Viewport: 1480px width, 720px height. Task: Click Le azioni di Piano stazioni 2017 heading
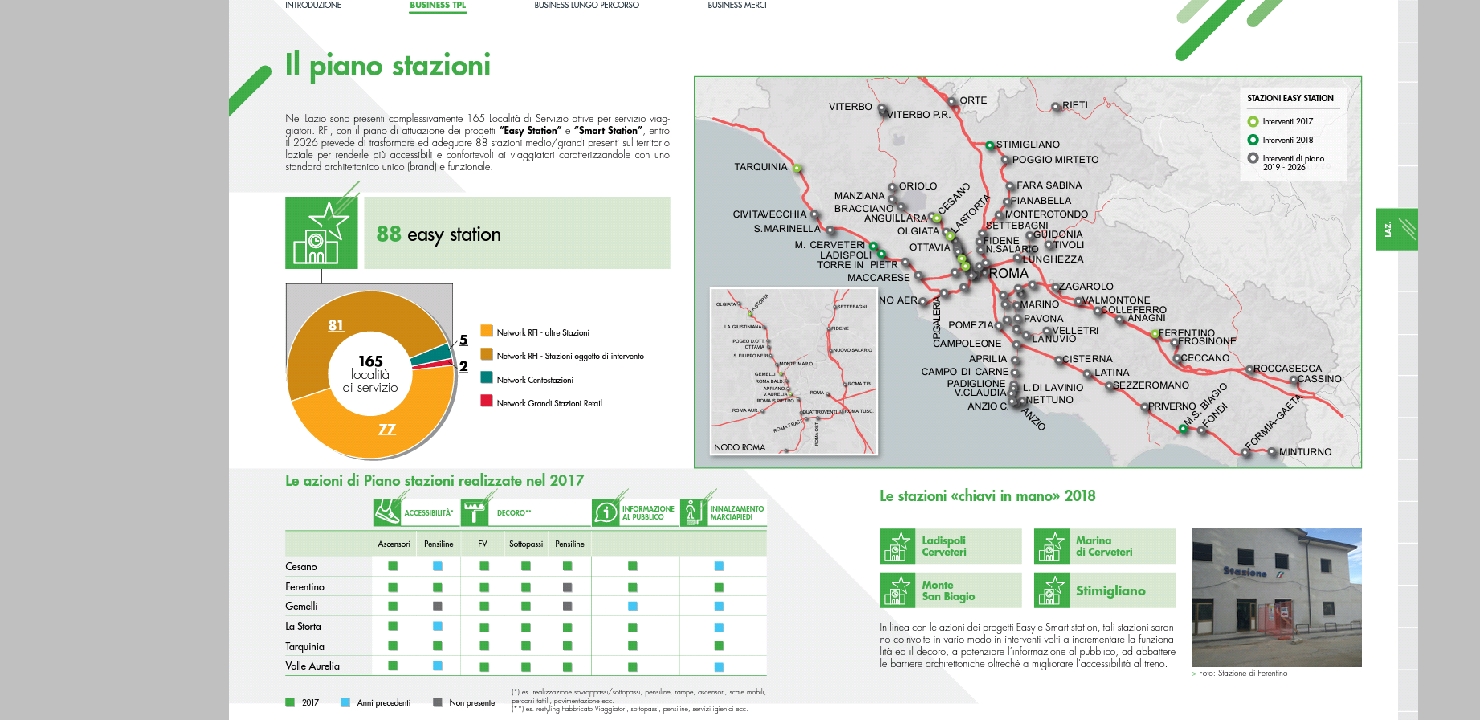pyautogui.click(x=434, y=481)
